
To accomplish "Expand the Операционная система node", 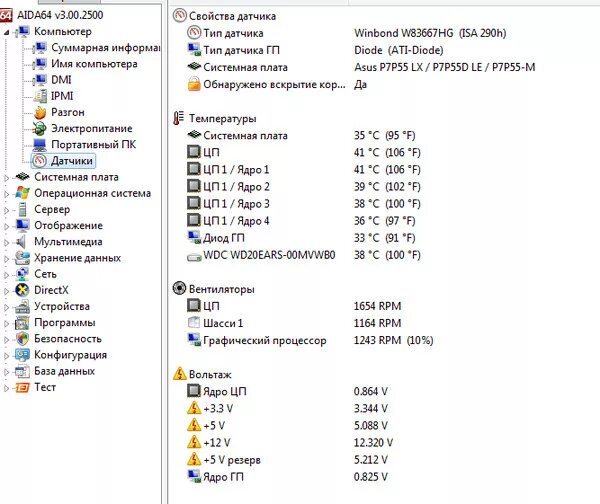I will click(x=8, y=194).
